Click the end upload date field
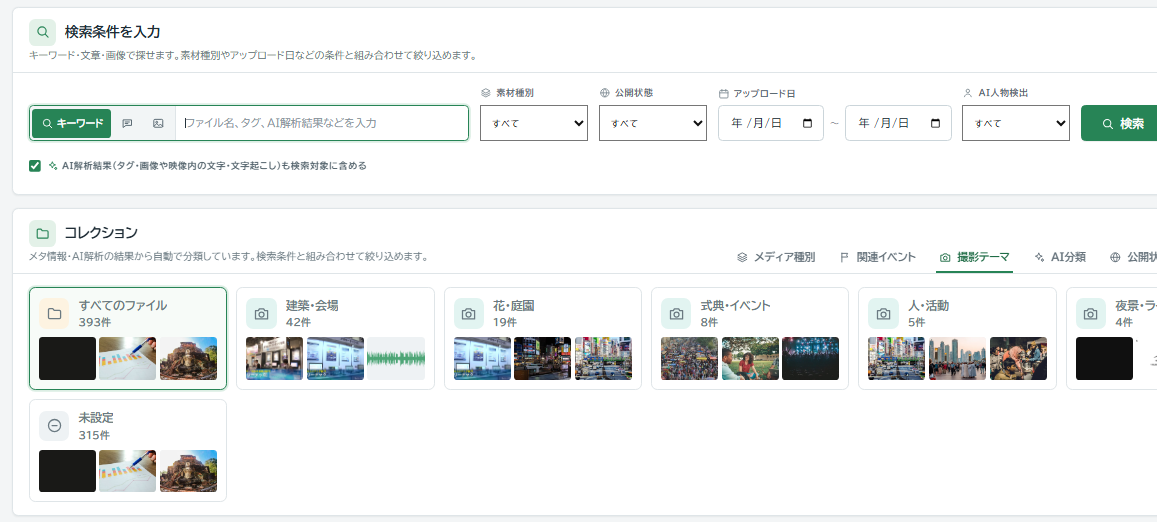The height and width of the screenshot is (522, 1157). click(898, 123)
